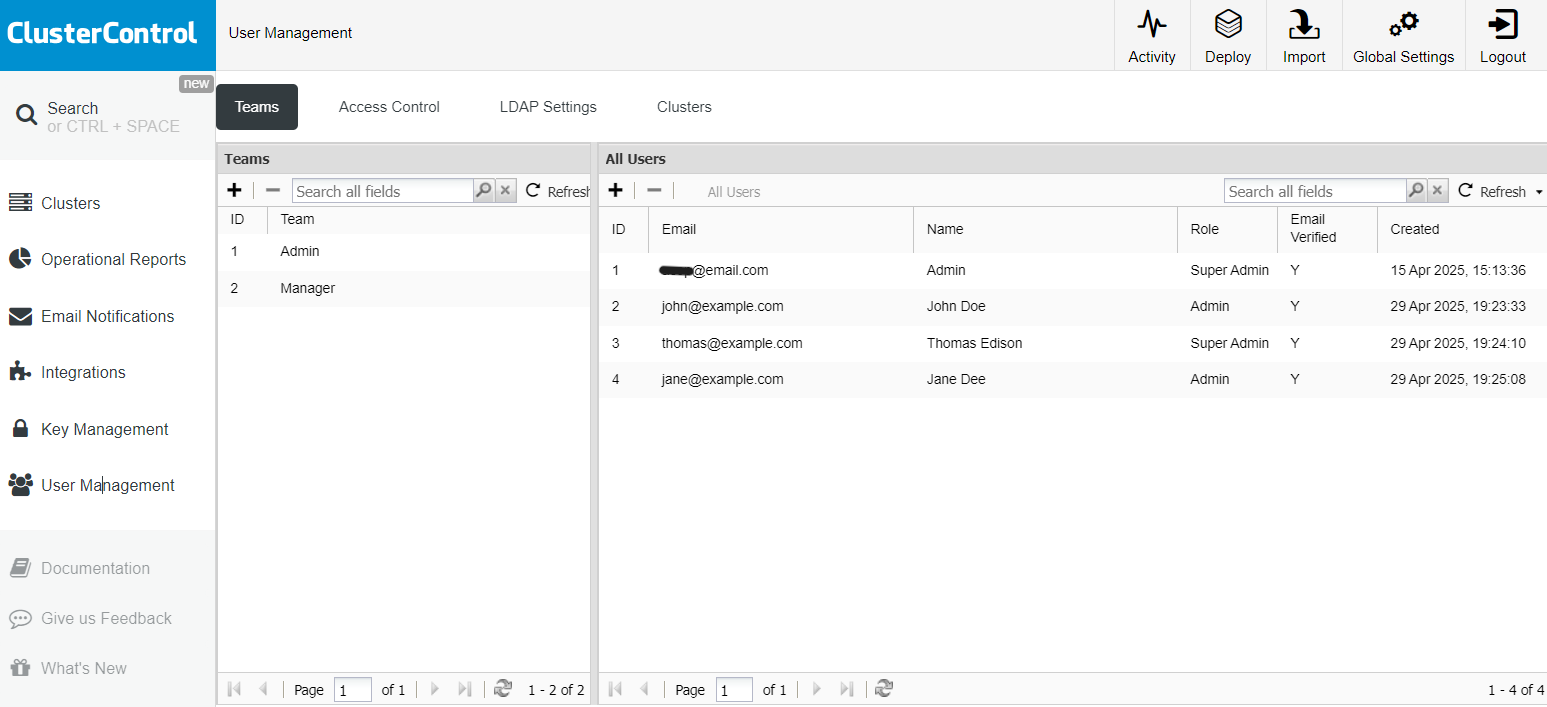The height and width of the screenshot is (707, 1547).
Task: Switch to the Access Control tab
Action: [x=389, y=106]
